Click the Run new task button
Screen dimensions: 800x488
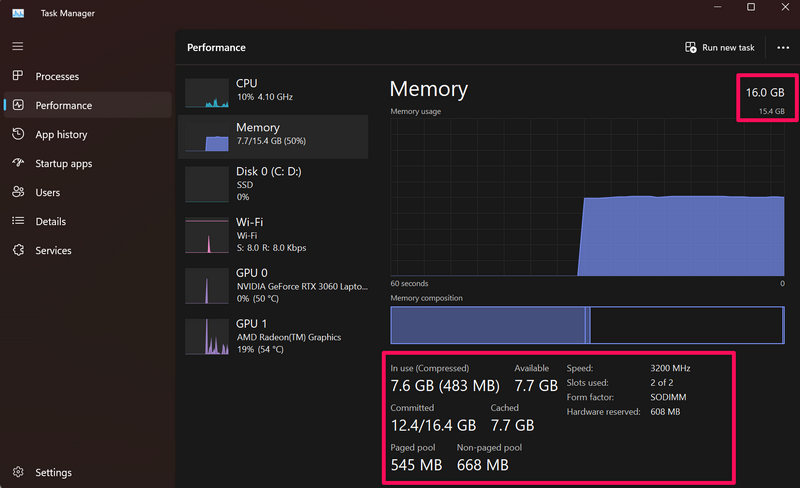click(x=719, y=47)
